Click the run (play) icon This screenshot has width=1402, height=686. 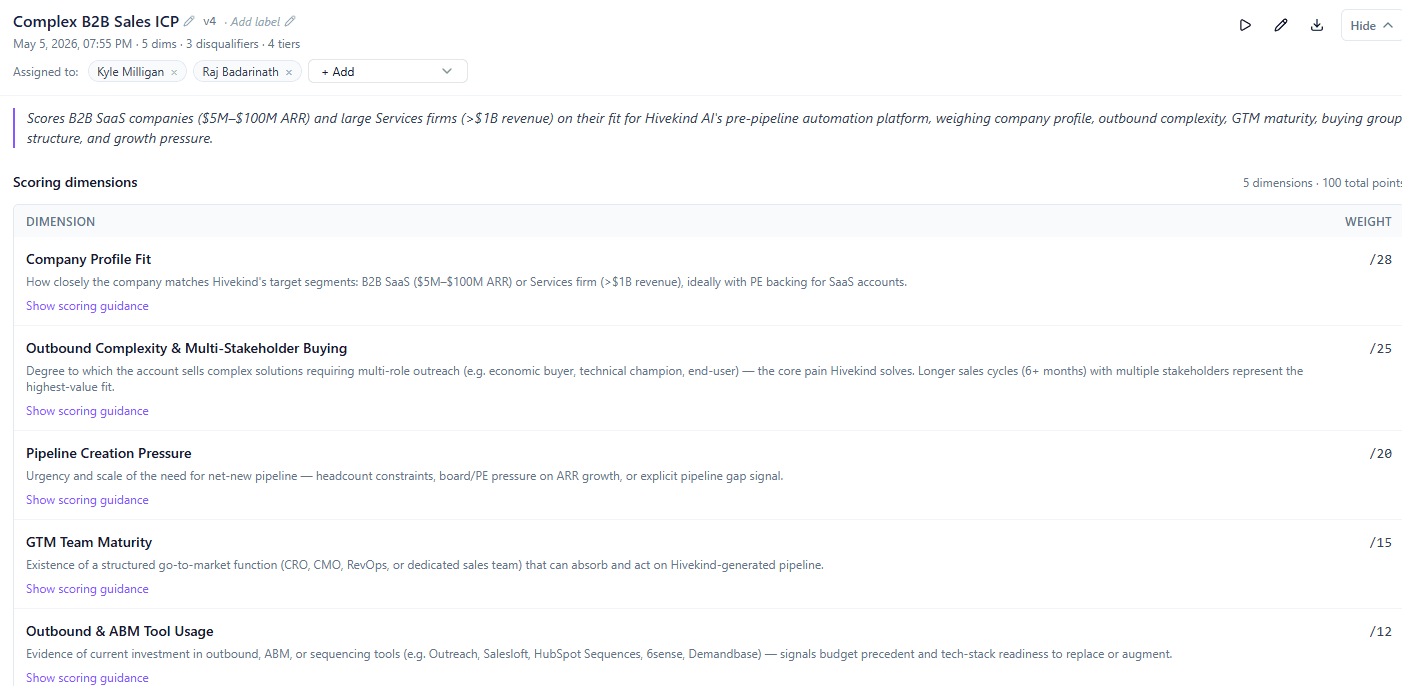[1245, 25]
